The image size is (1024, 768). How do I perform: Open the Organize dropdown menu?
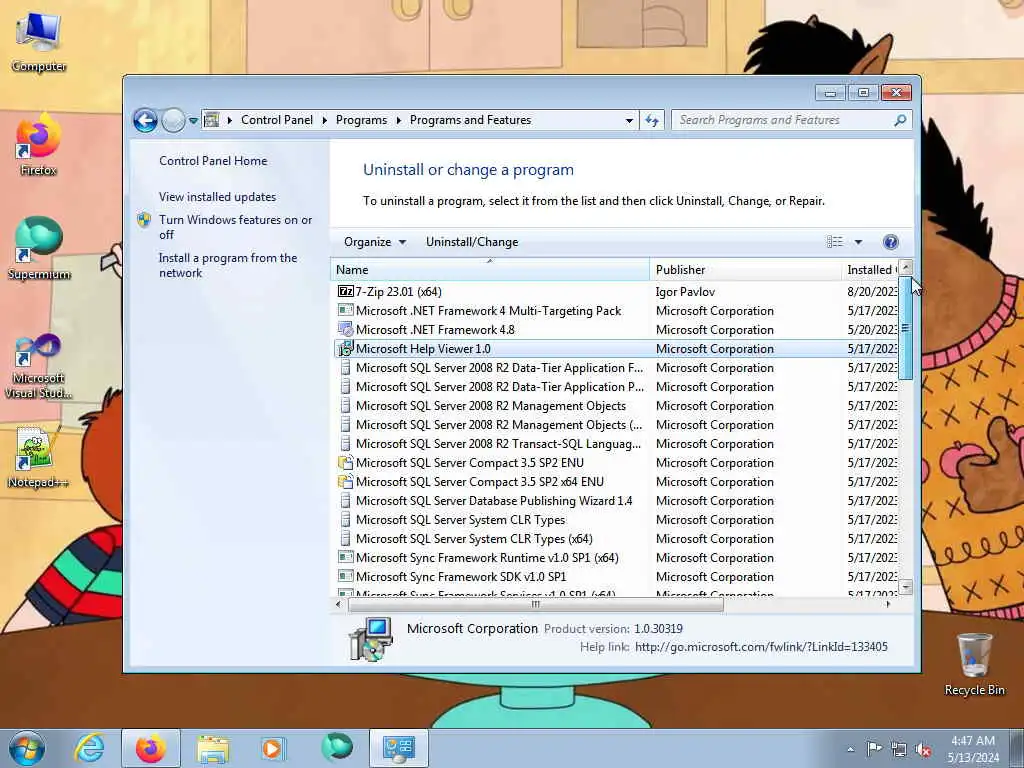pos(375,242)
